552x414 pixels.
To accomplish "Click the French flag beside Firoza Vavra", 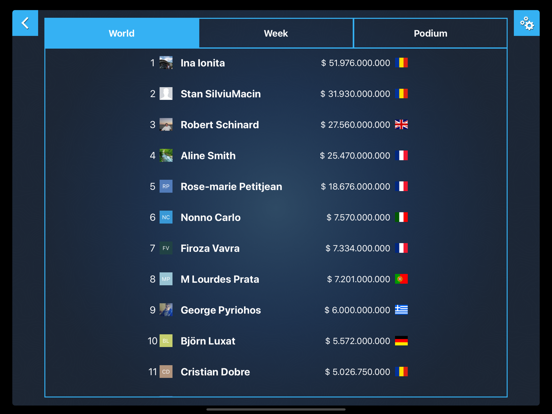I will (x=401, y=248).
